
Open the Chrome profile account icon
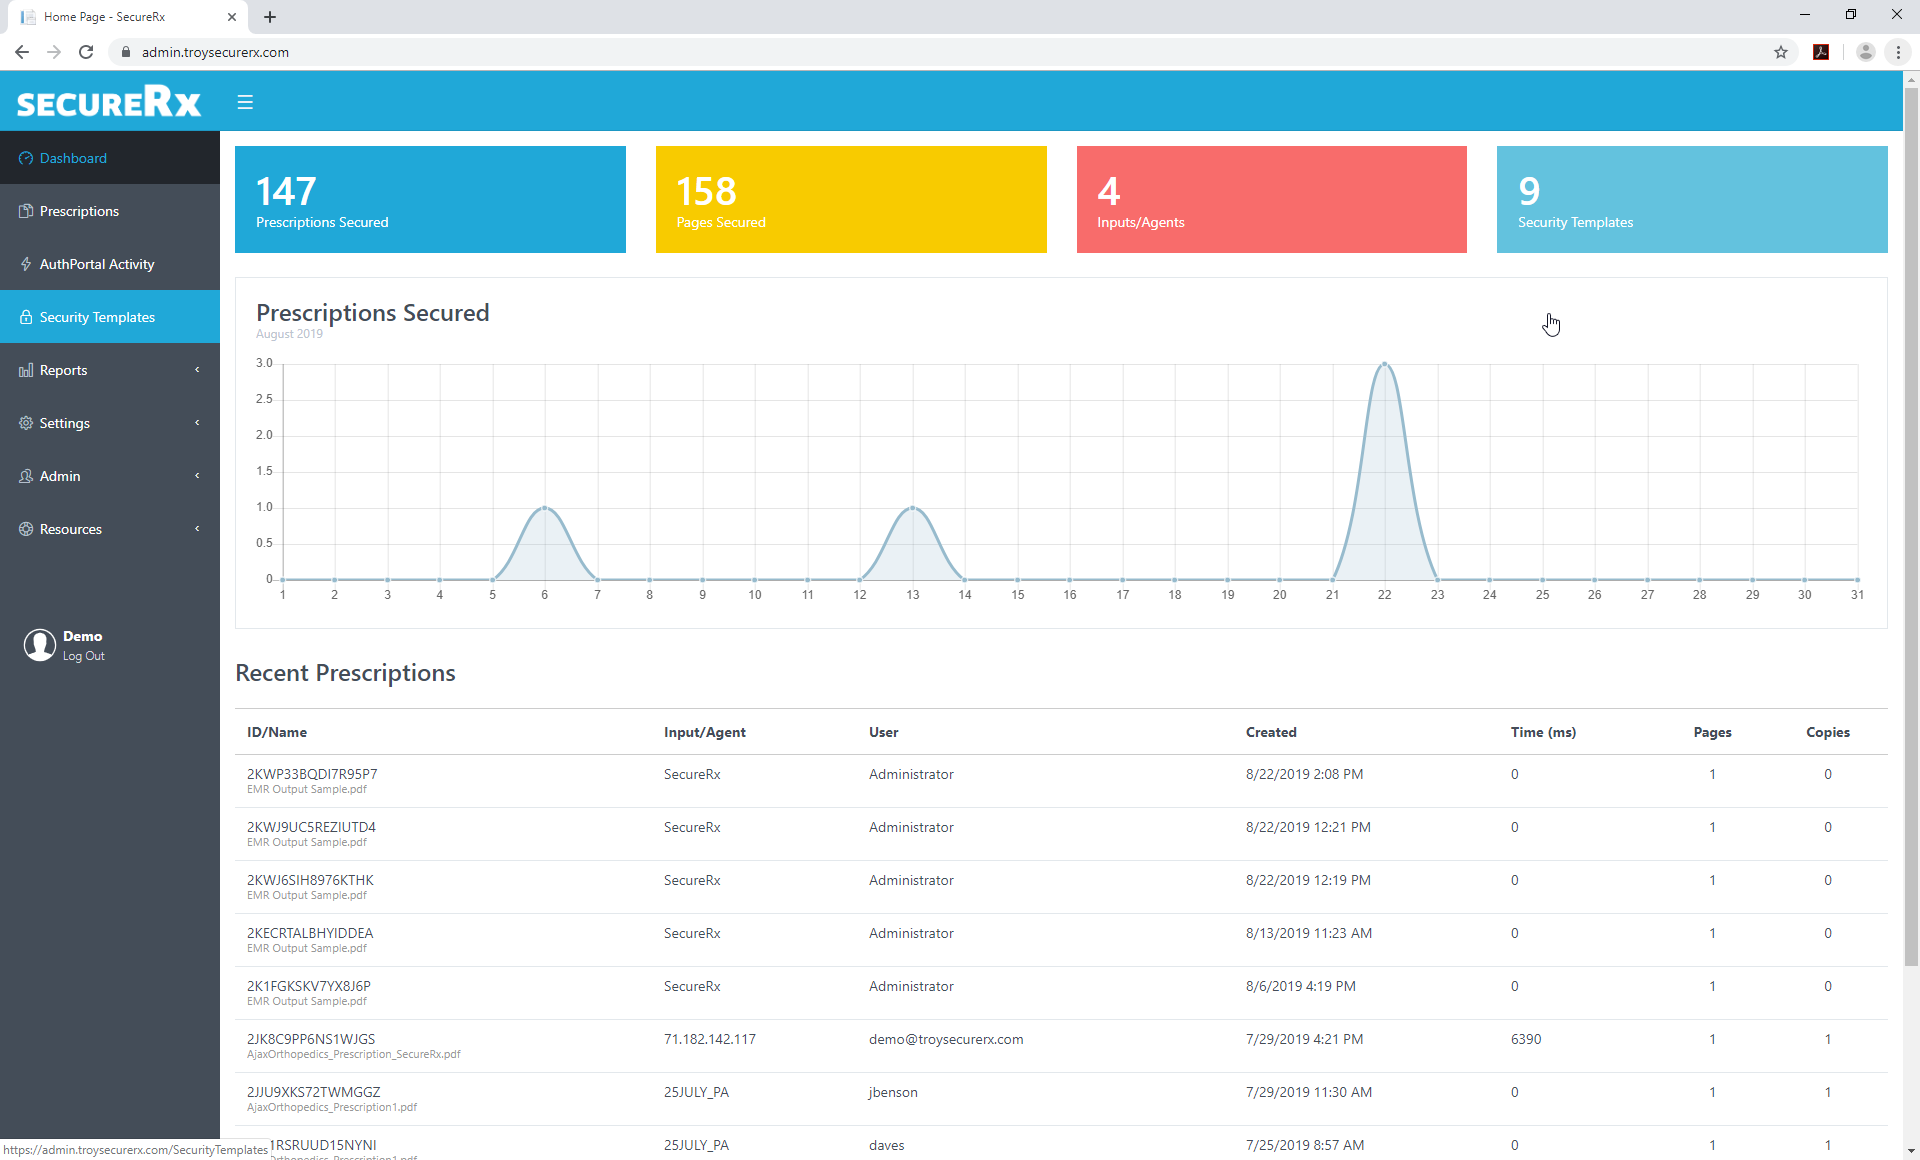click(x=1865, y=52)
